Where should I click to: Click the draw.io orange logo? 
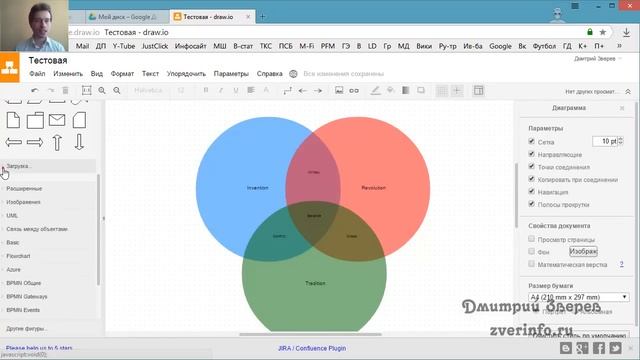pos(9,67)
